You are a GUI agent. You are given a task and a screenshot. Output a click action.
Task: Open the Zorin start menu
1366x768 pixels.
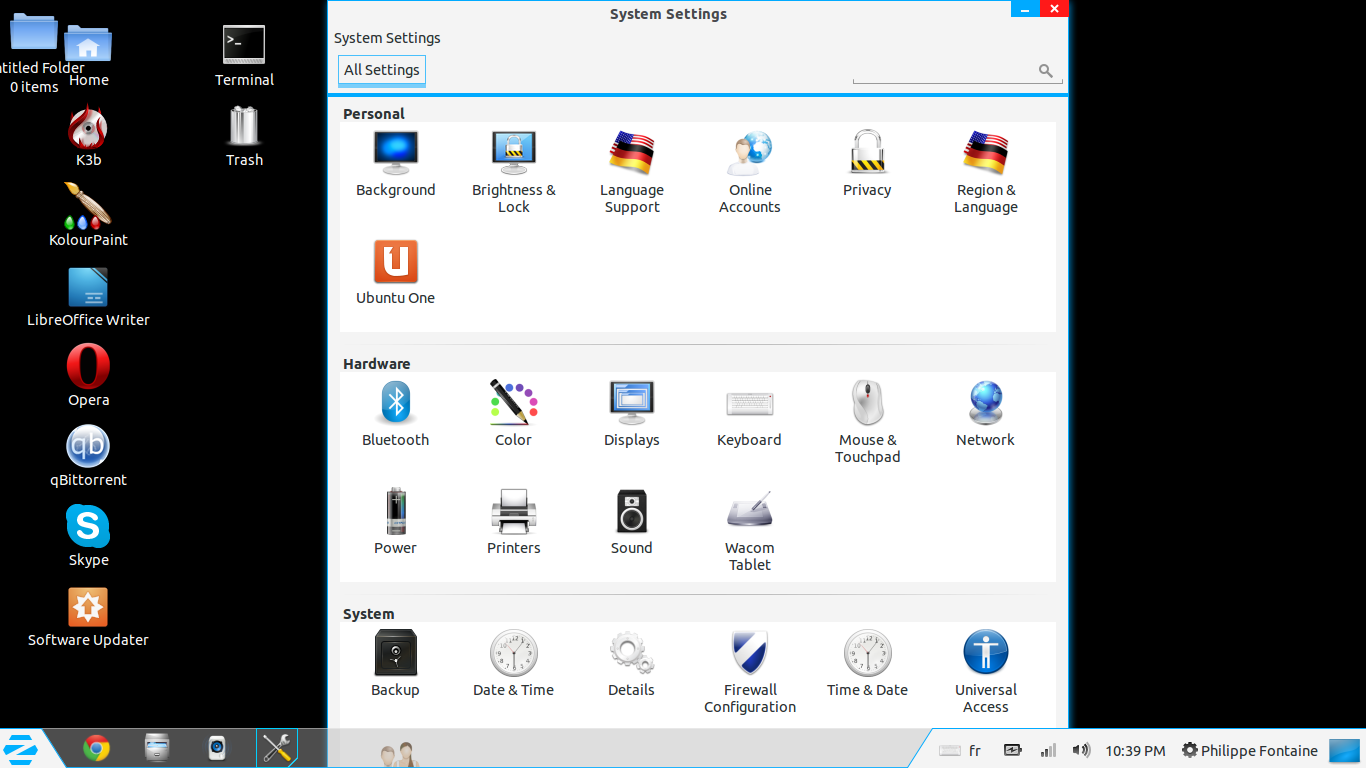(22, 748)
